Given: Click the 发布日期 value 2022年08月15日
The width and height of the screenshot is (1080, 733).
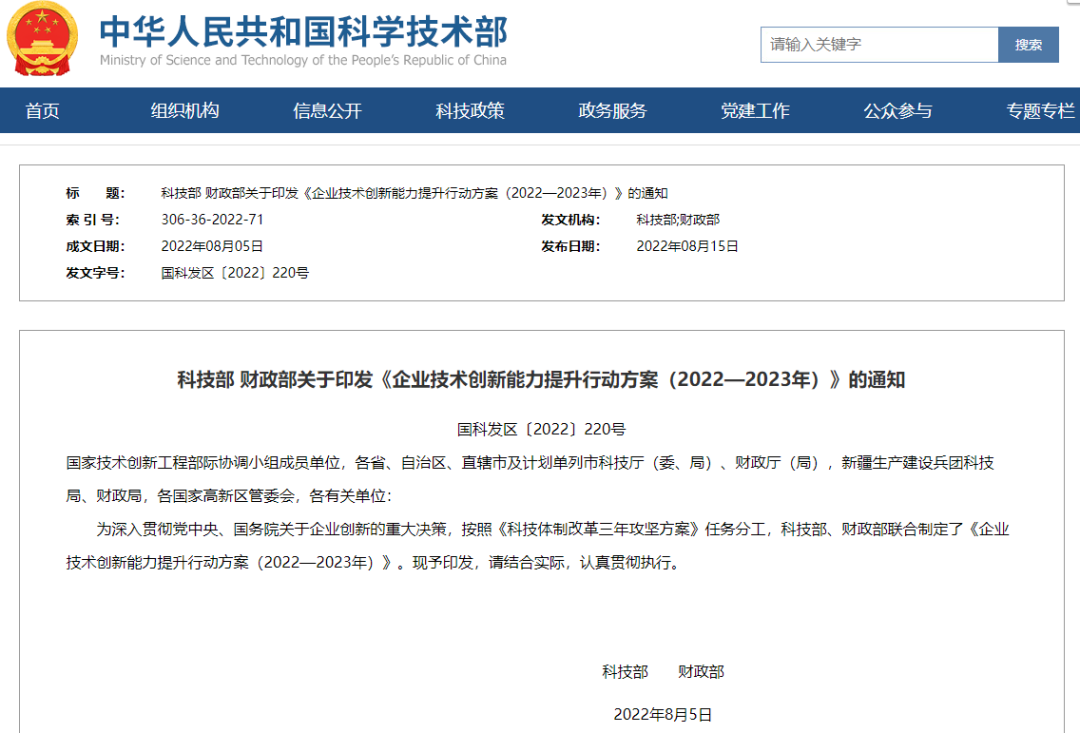Looking at the screenshot, I should pyautogui.click(x=687, y=246).
